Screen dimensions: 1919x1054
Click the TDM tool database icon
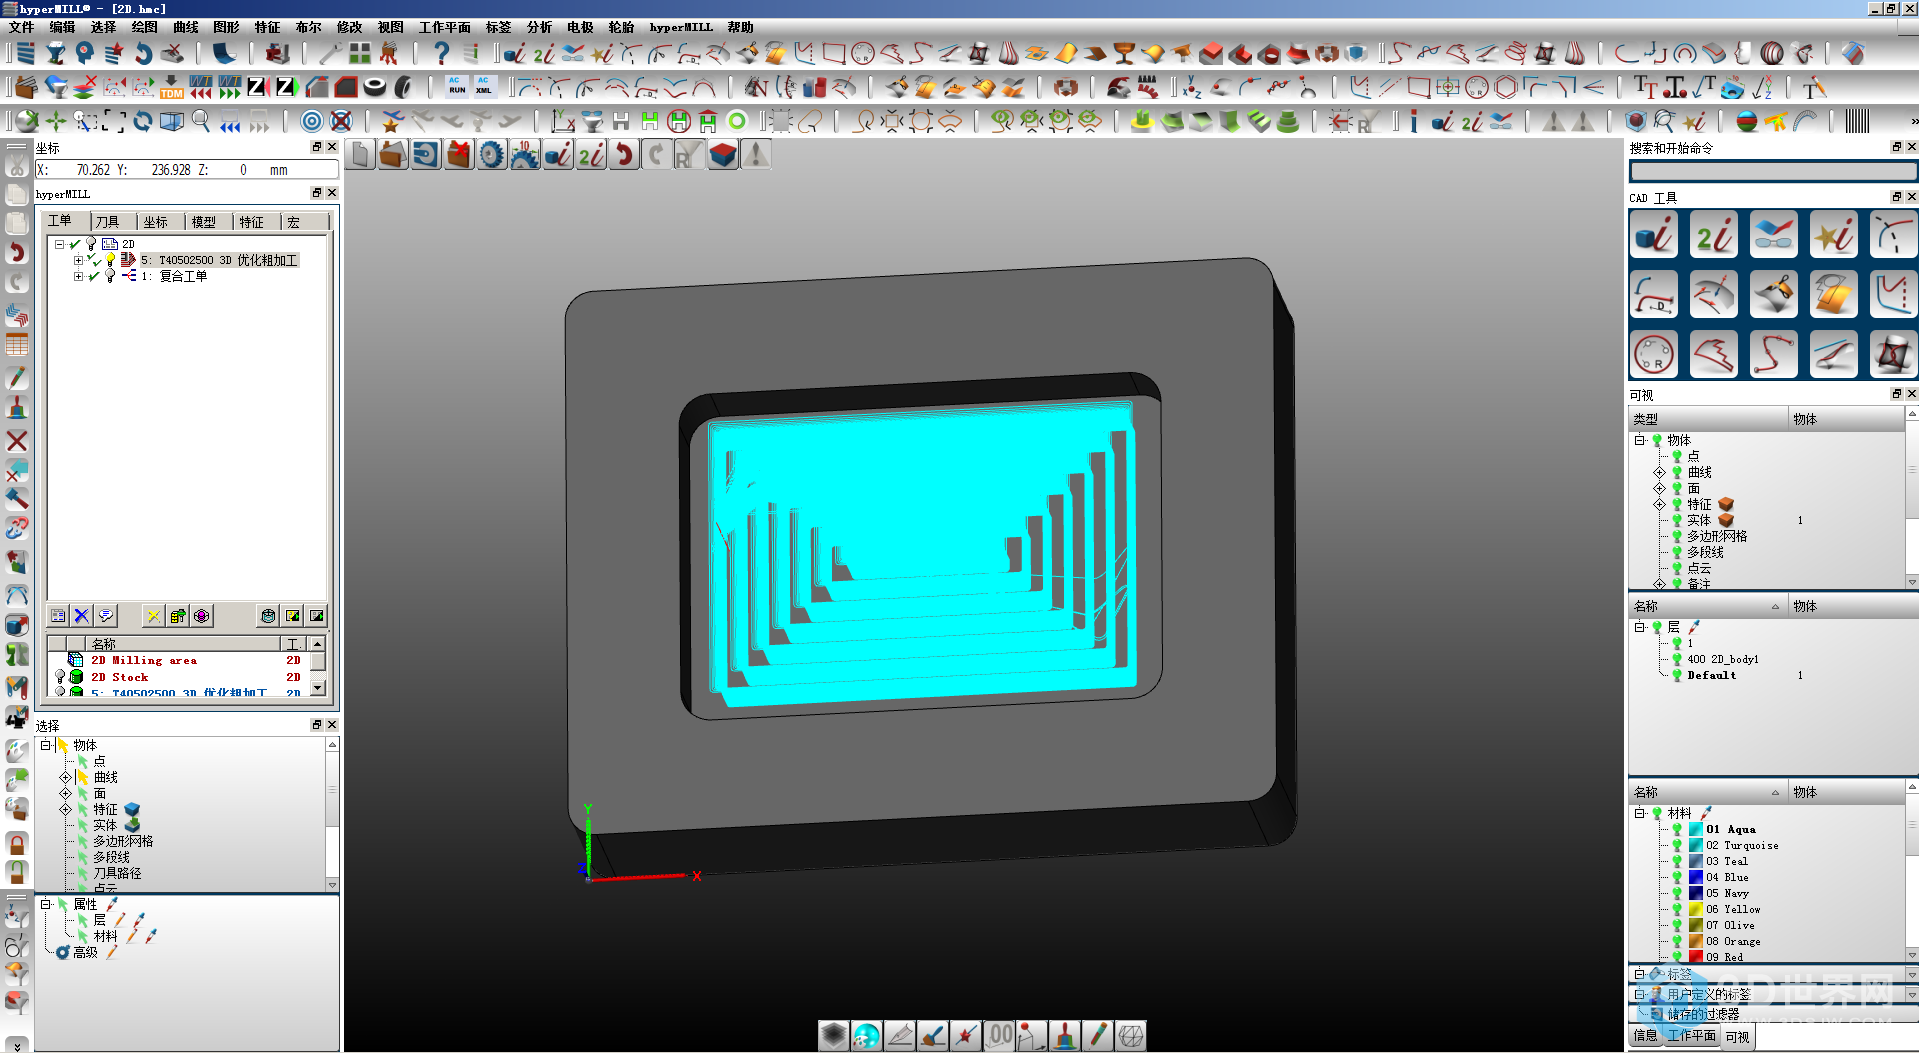click(171, 87)
